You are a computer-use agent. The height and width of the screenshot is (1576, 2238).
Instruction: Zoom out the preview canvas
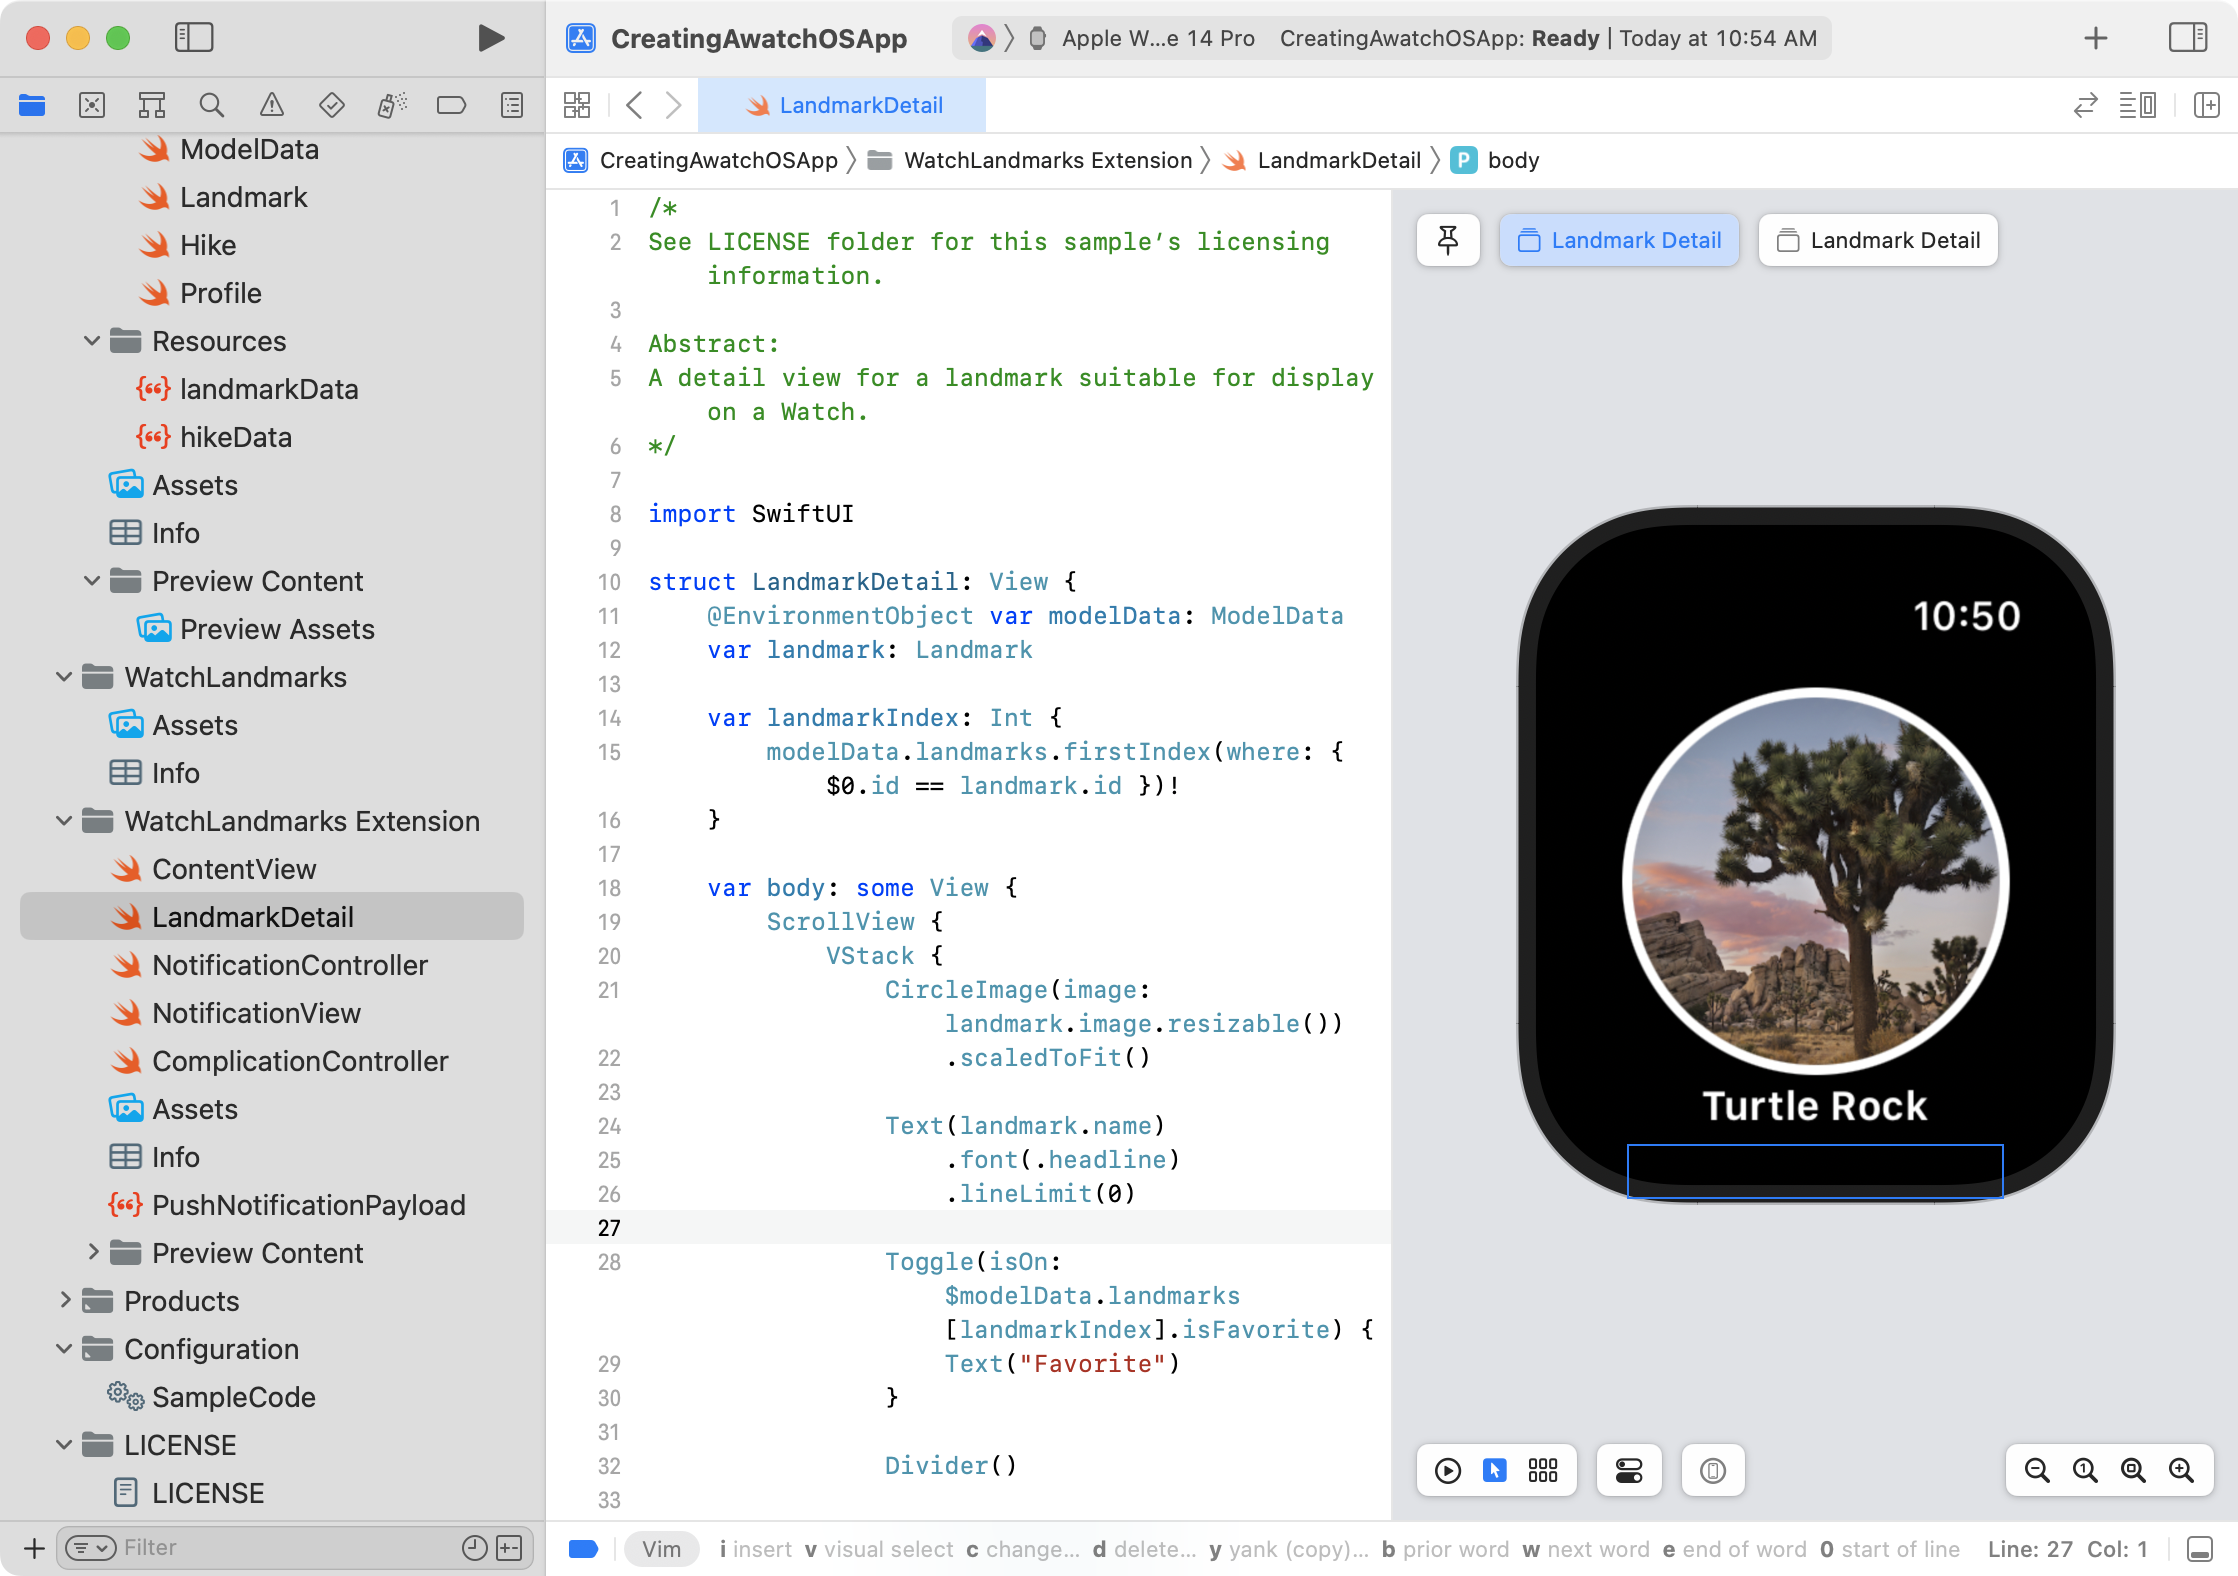2037,1470
